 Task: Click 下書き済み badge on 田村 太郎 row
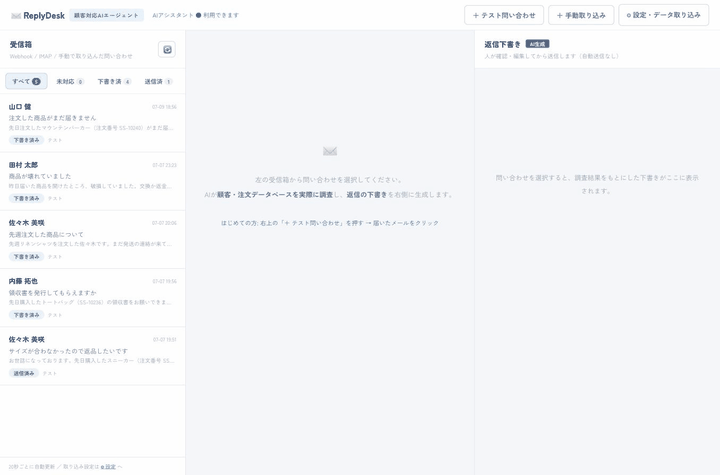[x=26, y=198]
